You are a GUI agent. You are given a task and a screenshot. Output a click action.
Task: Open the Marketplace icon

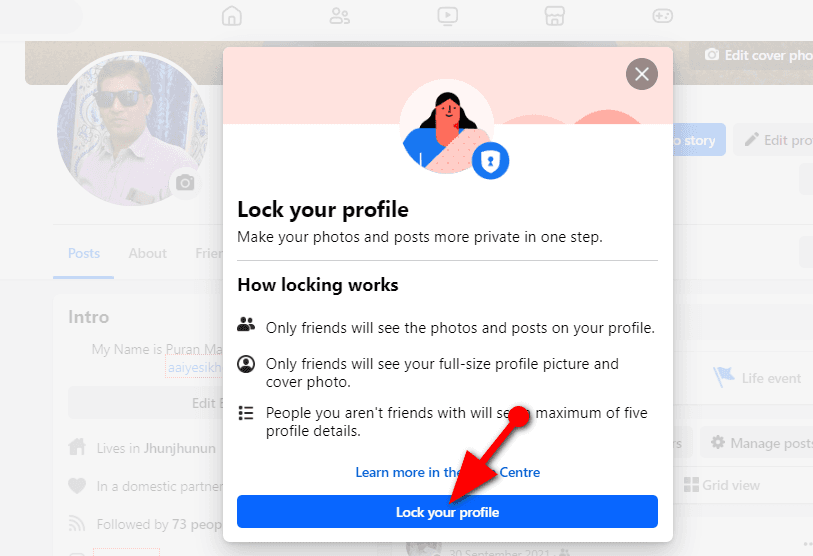[x=554, y=16]
